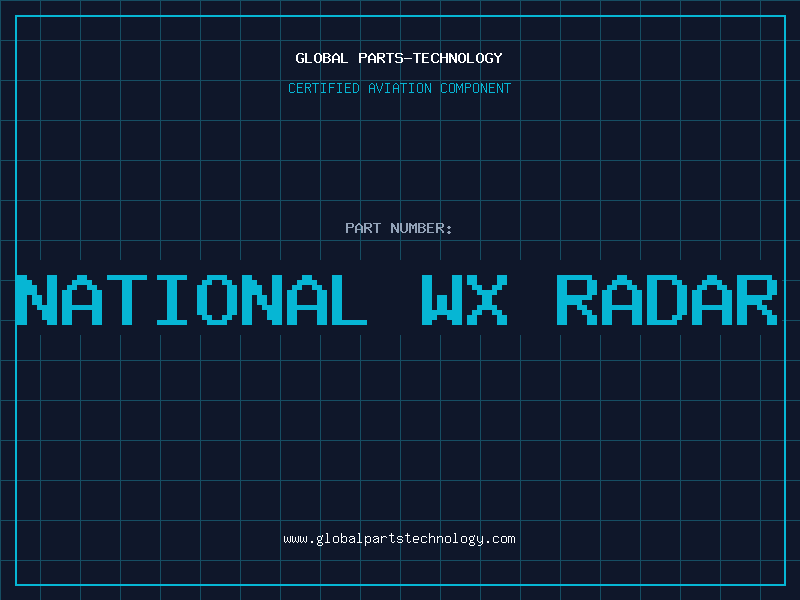Screen dimensions: 800x600
Task: Click the CERTIFIED AVIATION COMPONENT subtitle
Action: coord(399,88)
